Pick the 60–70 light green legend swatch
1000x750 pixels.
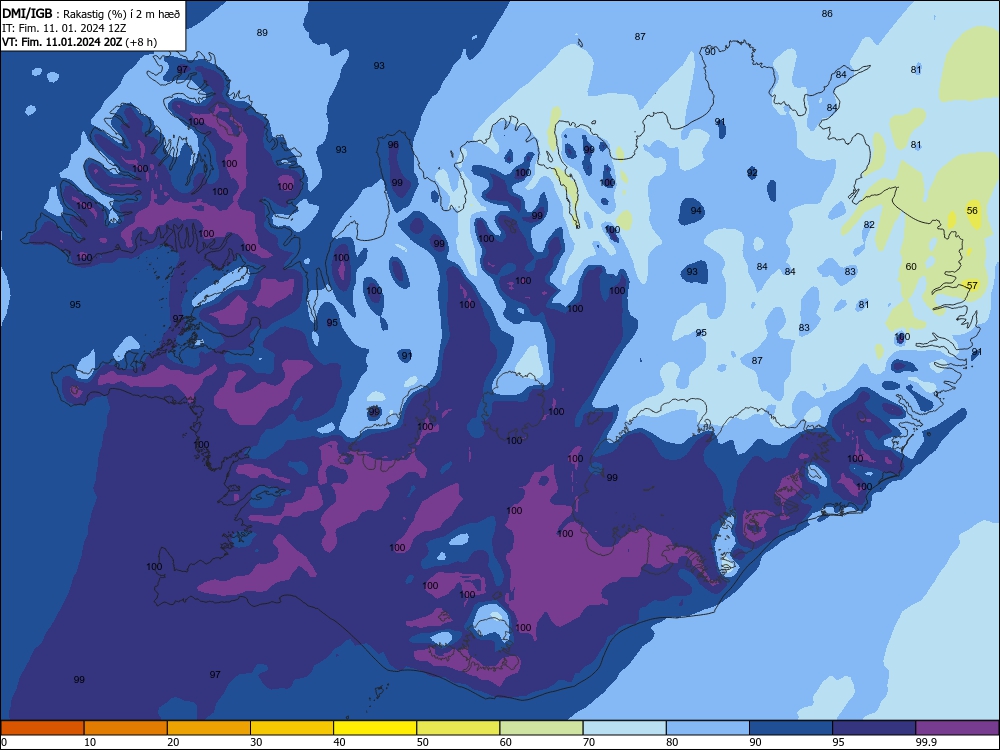[541, 728]
